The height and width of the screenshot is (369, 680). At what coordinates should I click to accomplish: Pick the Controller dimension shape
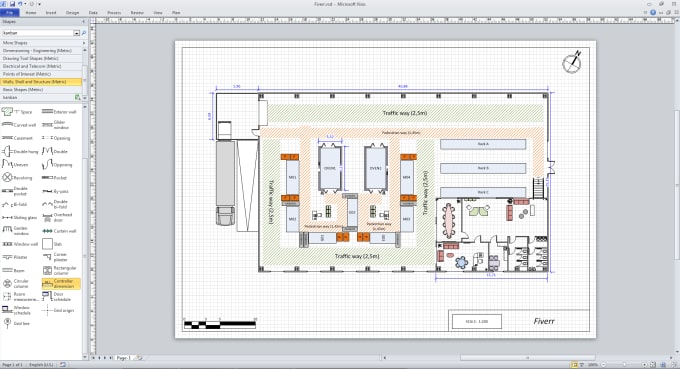(61, 284)
